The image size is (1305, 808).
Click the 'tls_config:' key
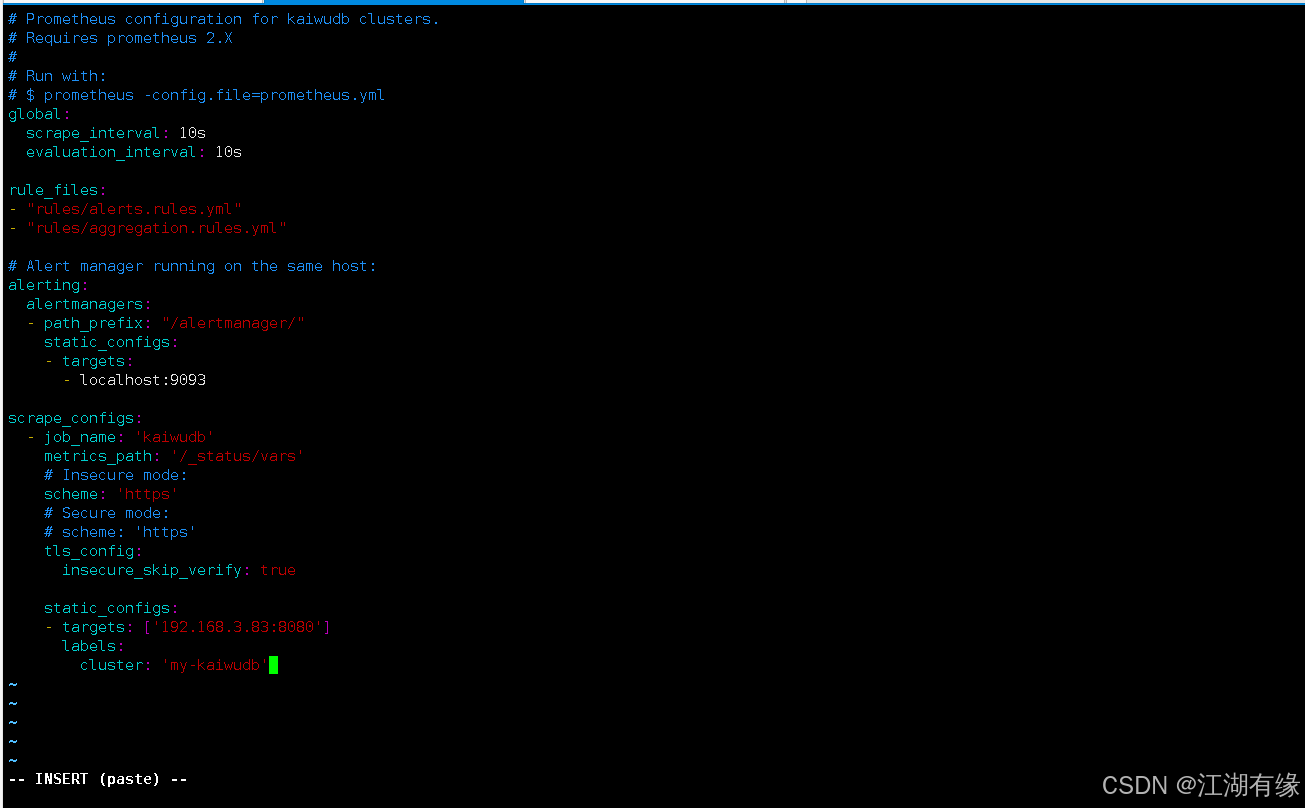(x=93, y=551)
